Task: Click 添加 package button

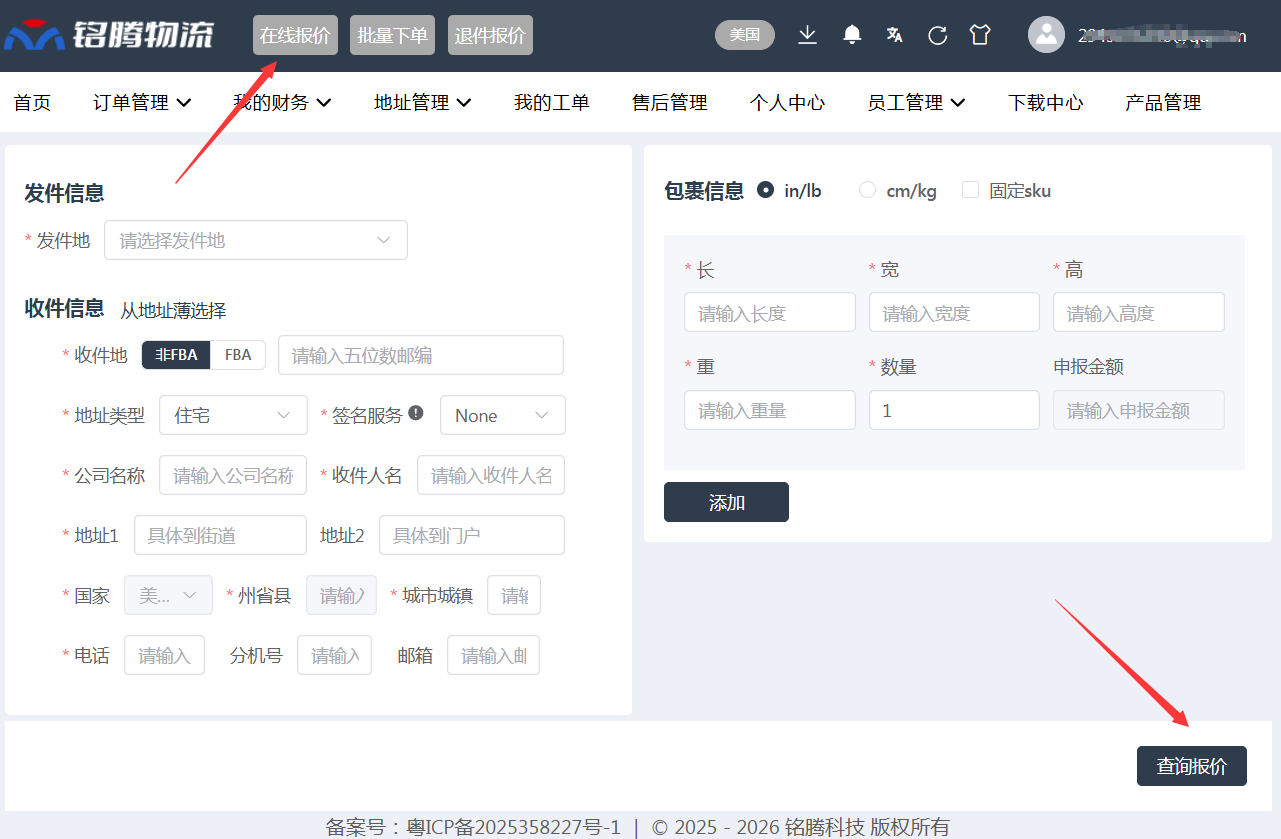Action: click(x=726, y=502)
